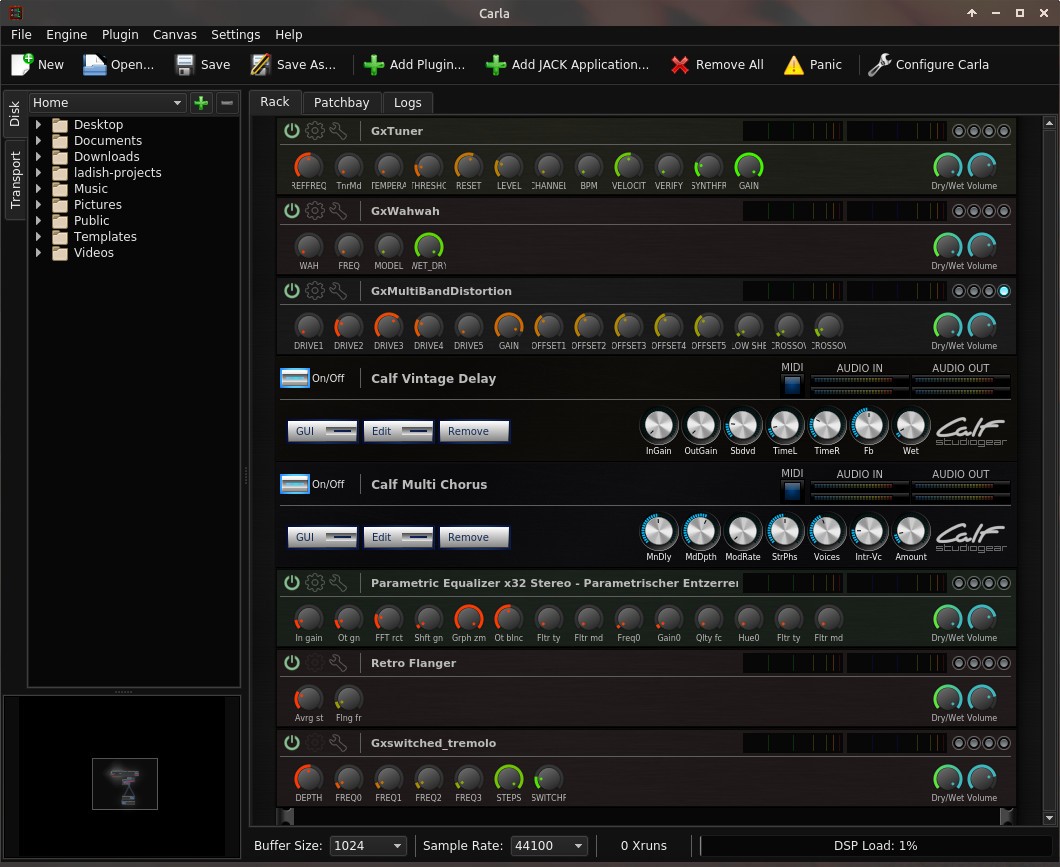This screenshot has width=1060, height=867.
Task: Toggle Gxswitched_tremolo power button
Action: pyautogui.click(x=291, y=743)
